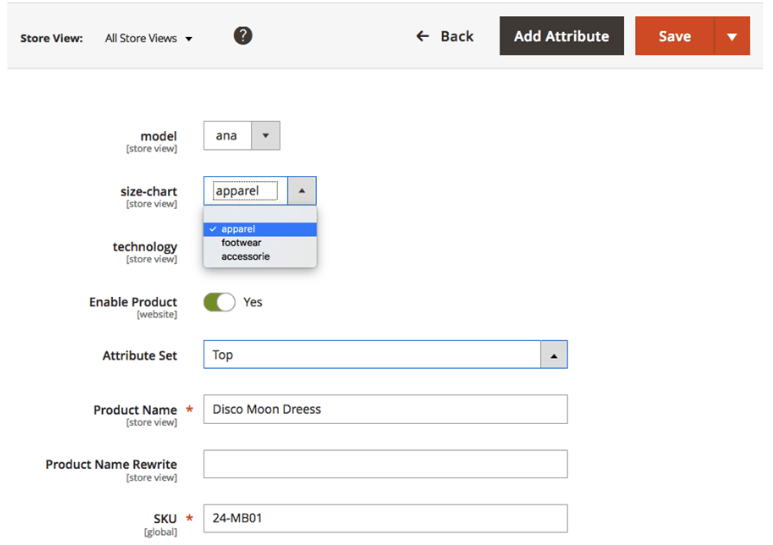Click the Product Name text field
This screenshot has height=545, width=773.
385,409
